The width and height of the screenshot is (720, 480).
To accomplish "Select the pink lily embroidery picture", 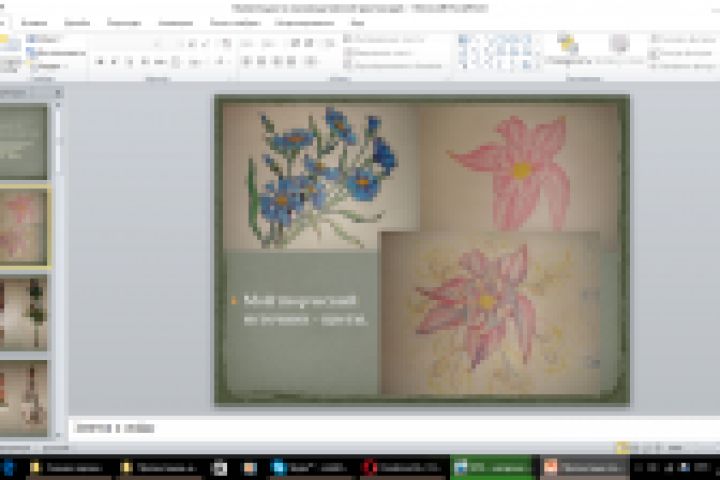I will coord(490,313).
